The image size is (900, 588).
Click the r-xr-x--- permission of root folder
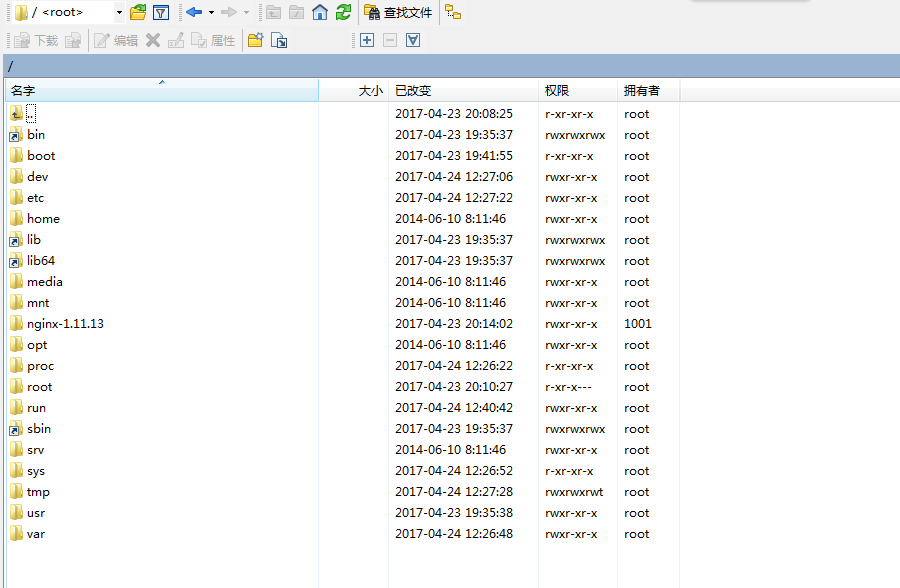pyautogui.click(x=568, y=387)
